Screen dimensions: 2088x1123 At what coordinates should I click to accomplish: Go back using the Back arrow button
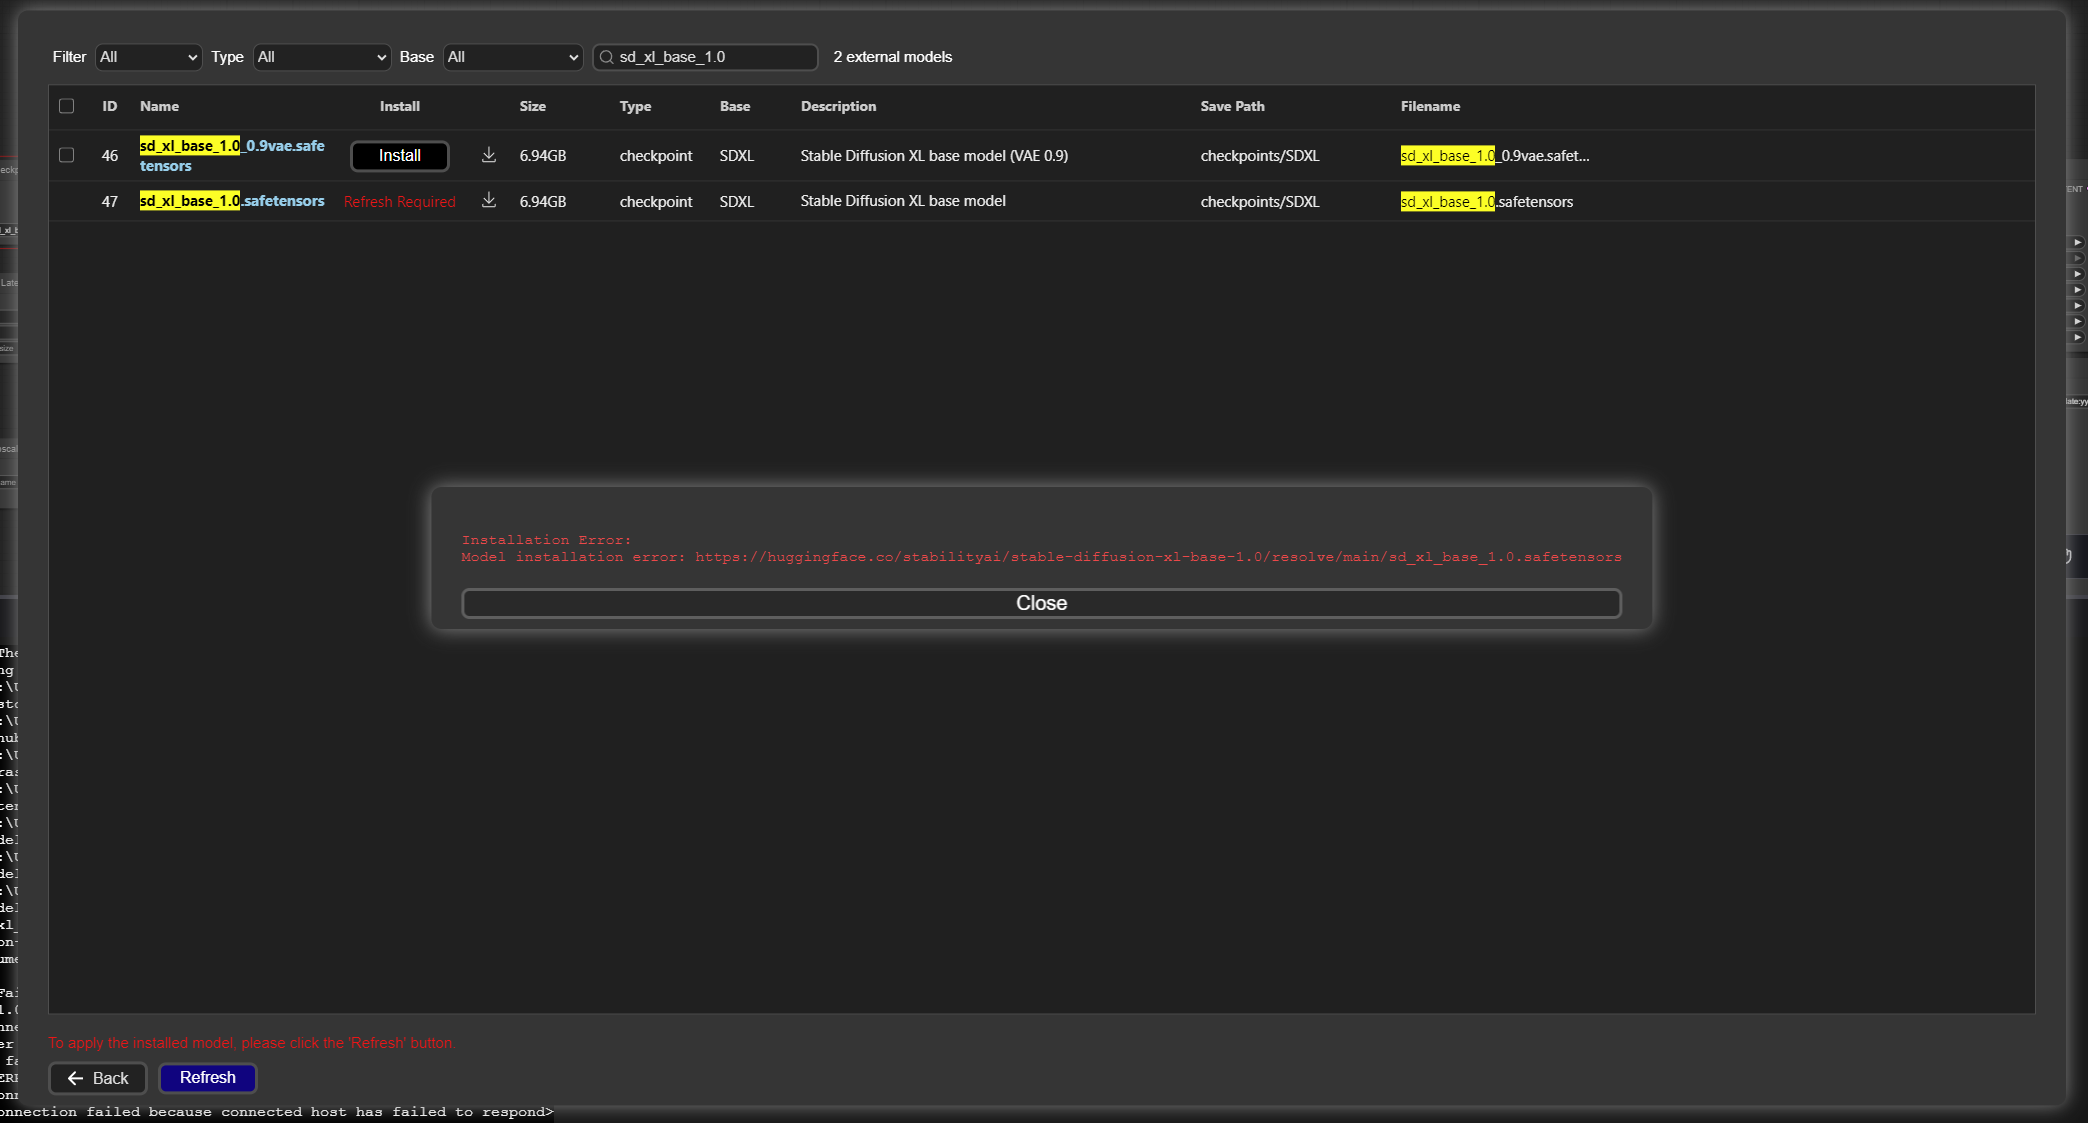pos(98,1078)
